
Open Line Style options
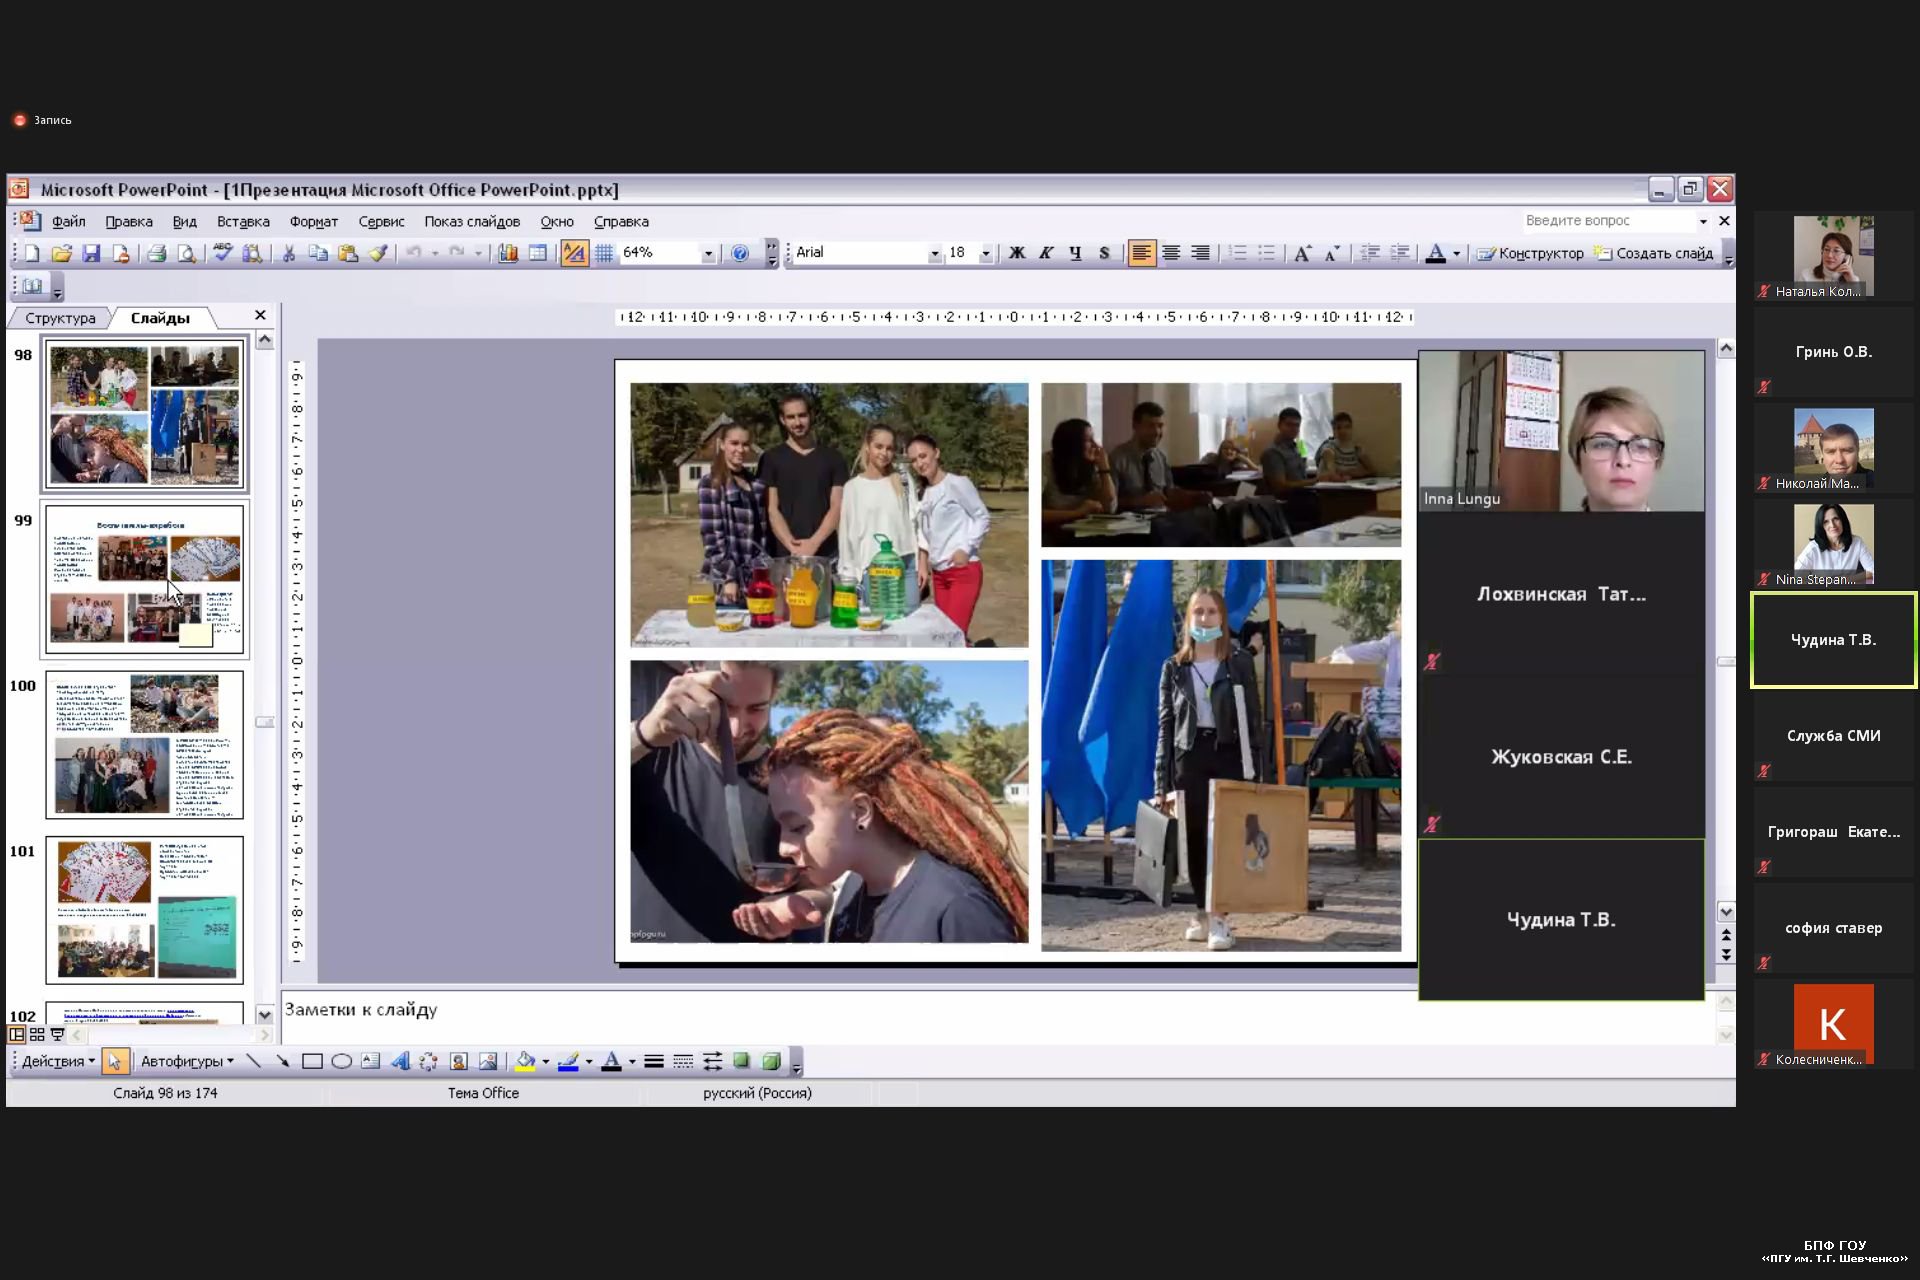coord(654,1062)
